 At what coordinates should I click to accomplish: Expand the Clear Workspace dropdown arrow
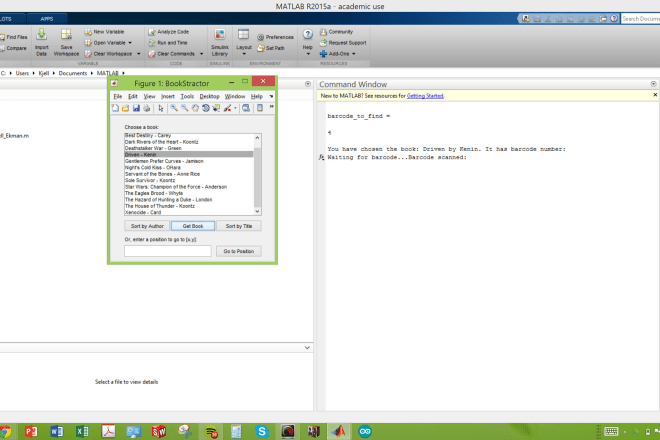(x=138, y=54)
